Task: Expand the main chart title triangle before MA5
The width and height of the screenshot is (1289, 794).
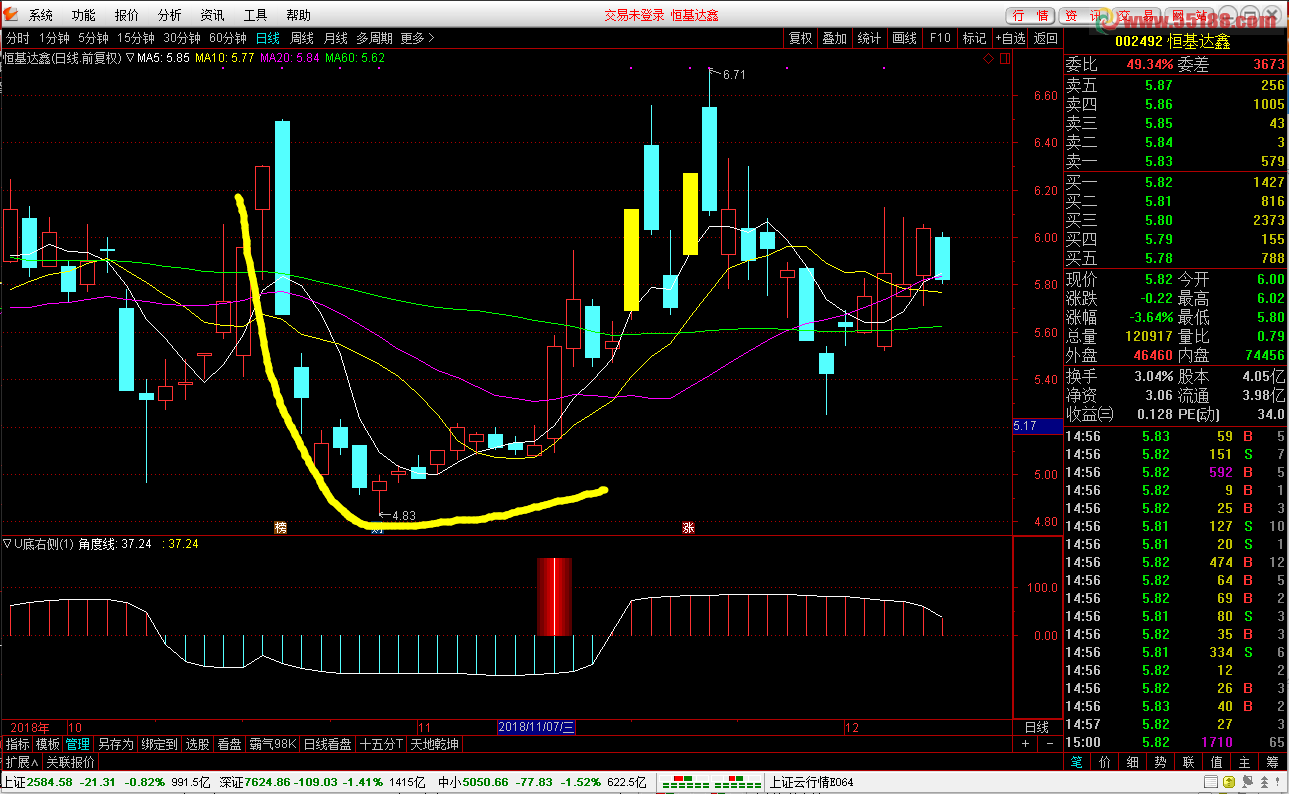Action: 129,58
